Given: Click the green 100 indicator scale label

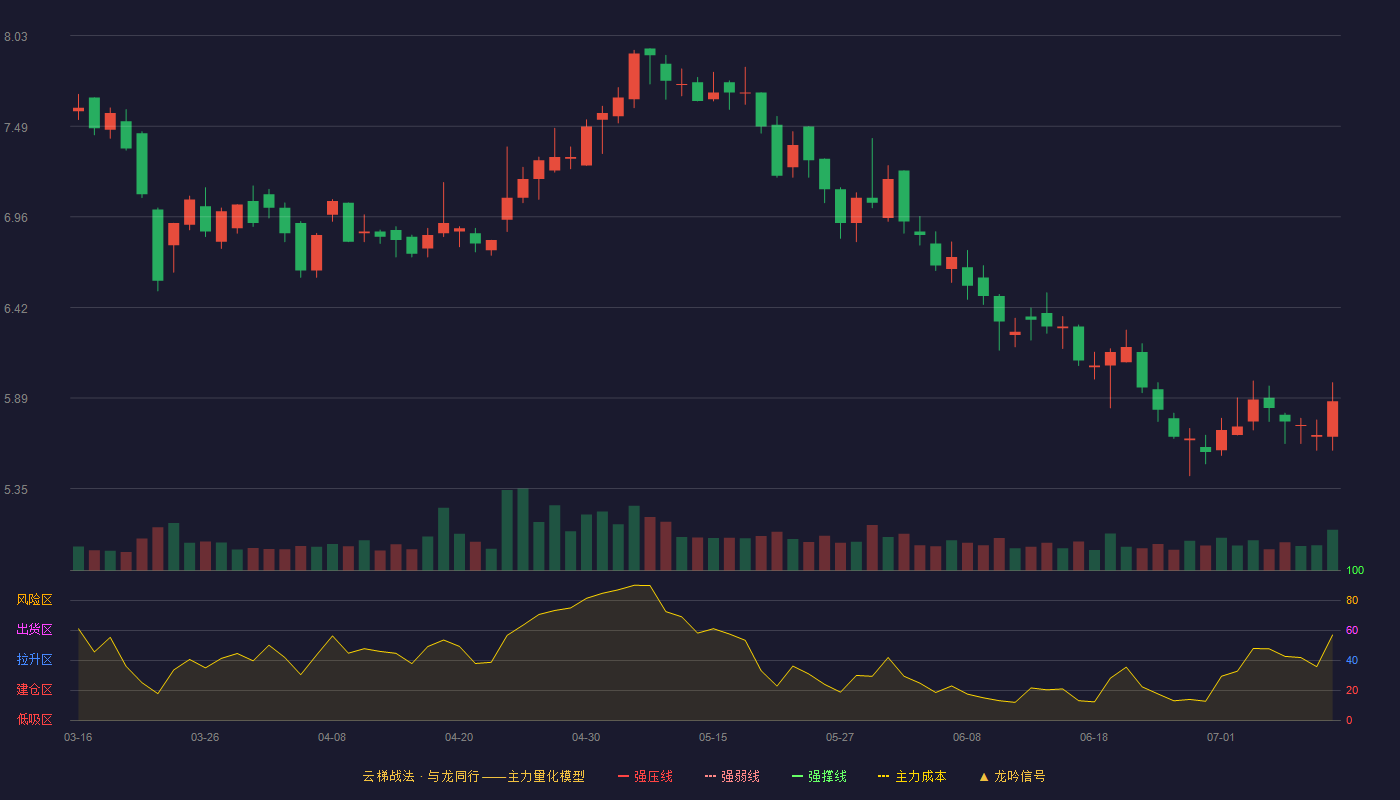Looking at the screenshot, I should click(x=1355, y=571).
